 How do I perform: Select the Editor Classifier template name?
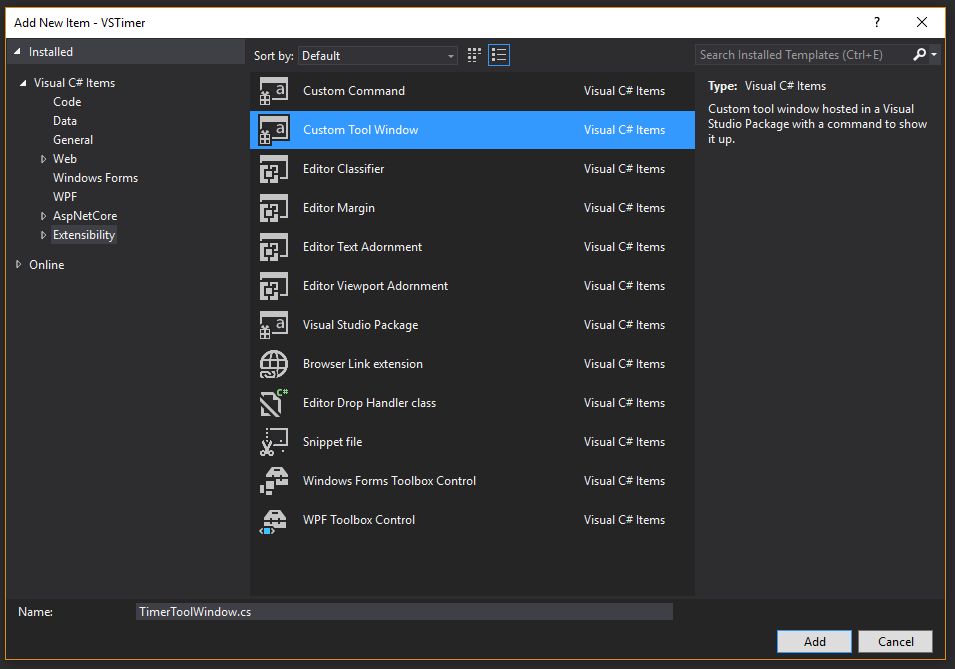[x=344, y=169]
